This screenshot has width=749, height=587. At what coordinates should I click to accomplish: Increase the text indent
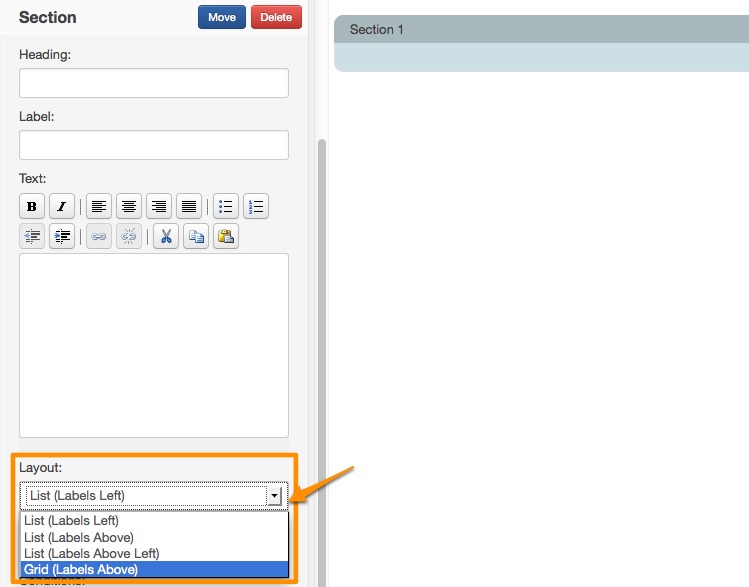tap(62, 237)
